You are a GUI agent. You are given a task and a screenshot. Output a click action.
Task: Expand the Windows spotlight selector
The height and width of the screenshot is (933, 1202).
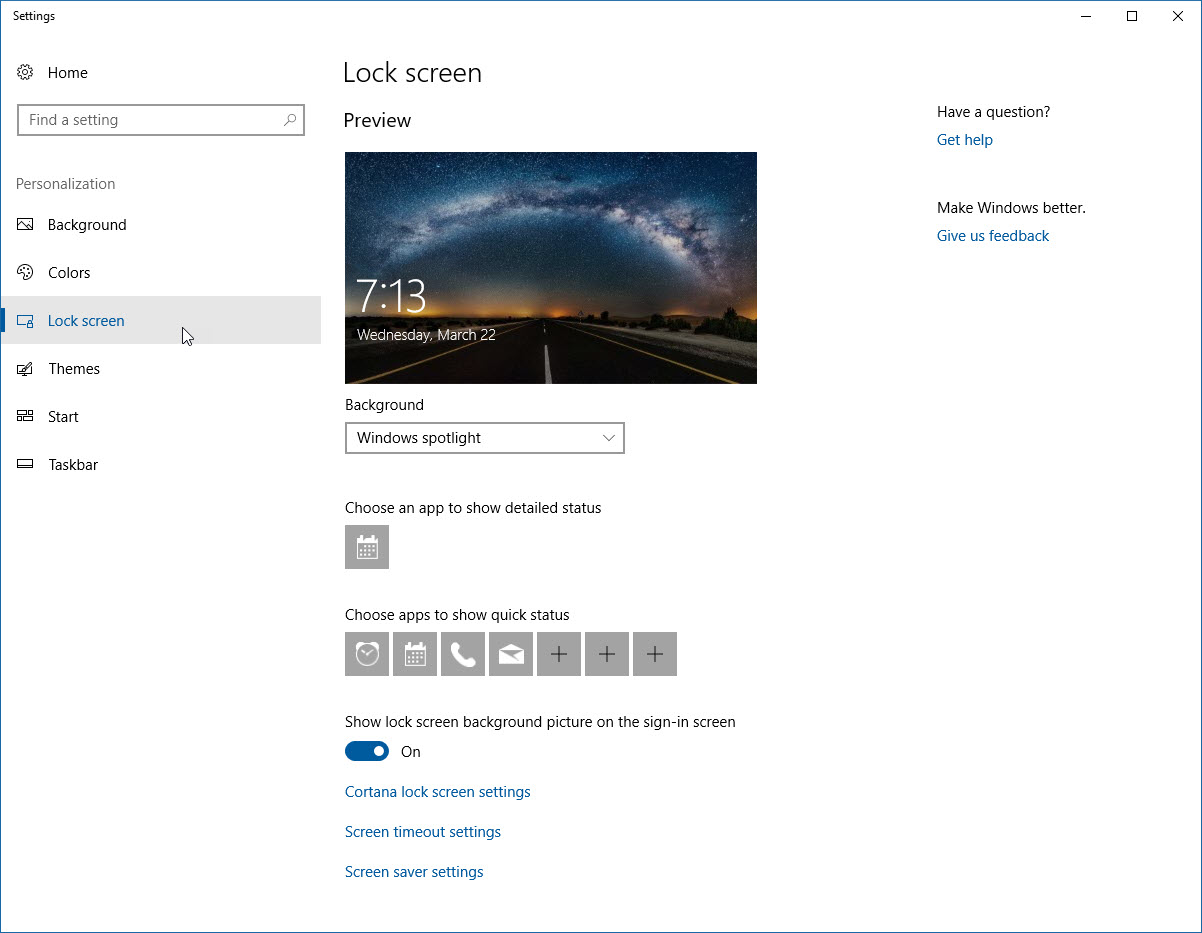pyautogui.click(x=608, y=438)
